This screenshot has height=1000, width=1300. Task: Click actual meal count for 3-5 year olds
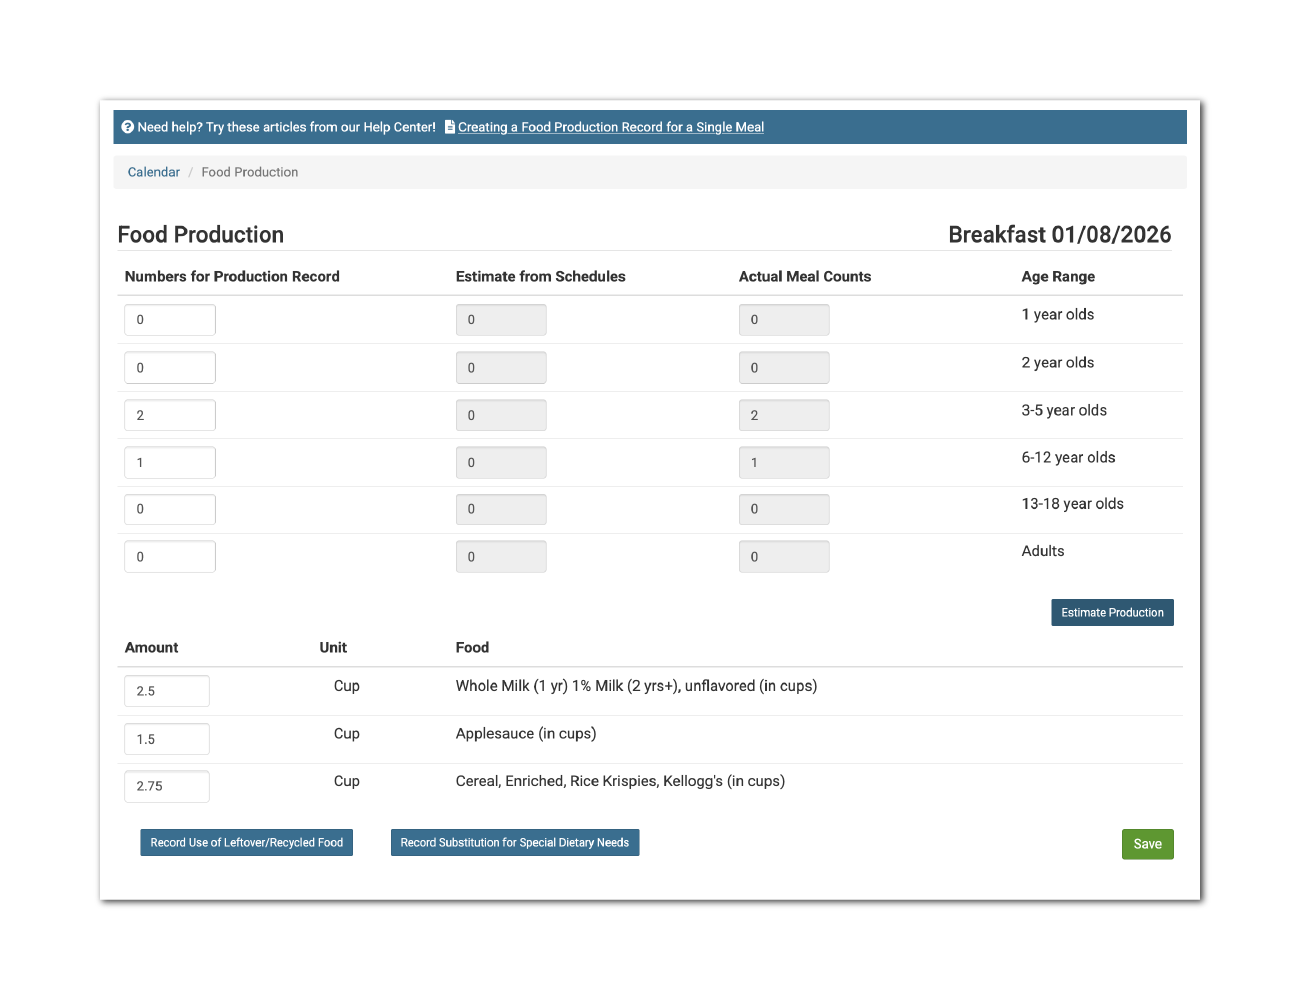[x=784, y=415]
